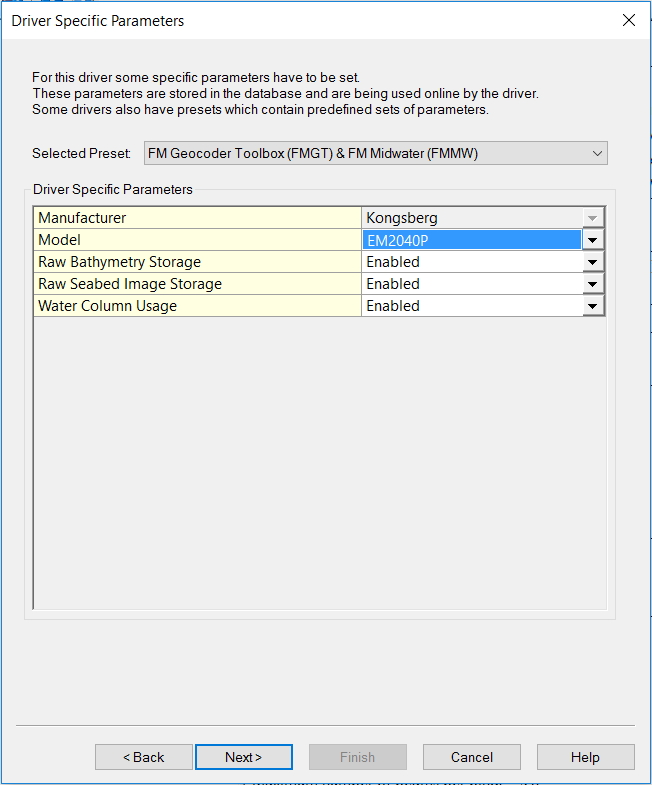Open Help for this dialog
Viewport: 652px width, 785px height.
pos(585,757)
